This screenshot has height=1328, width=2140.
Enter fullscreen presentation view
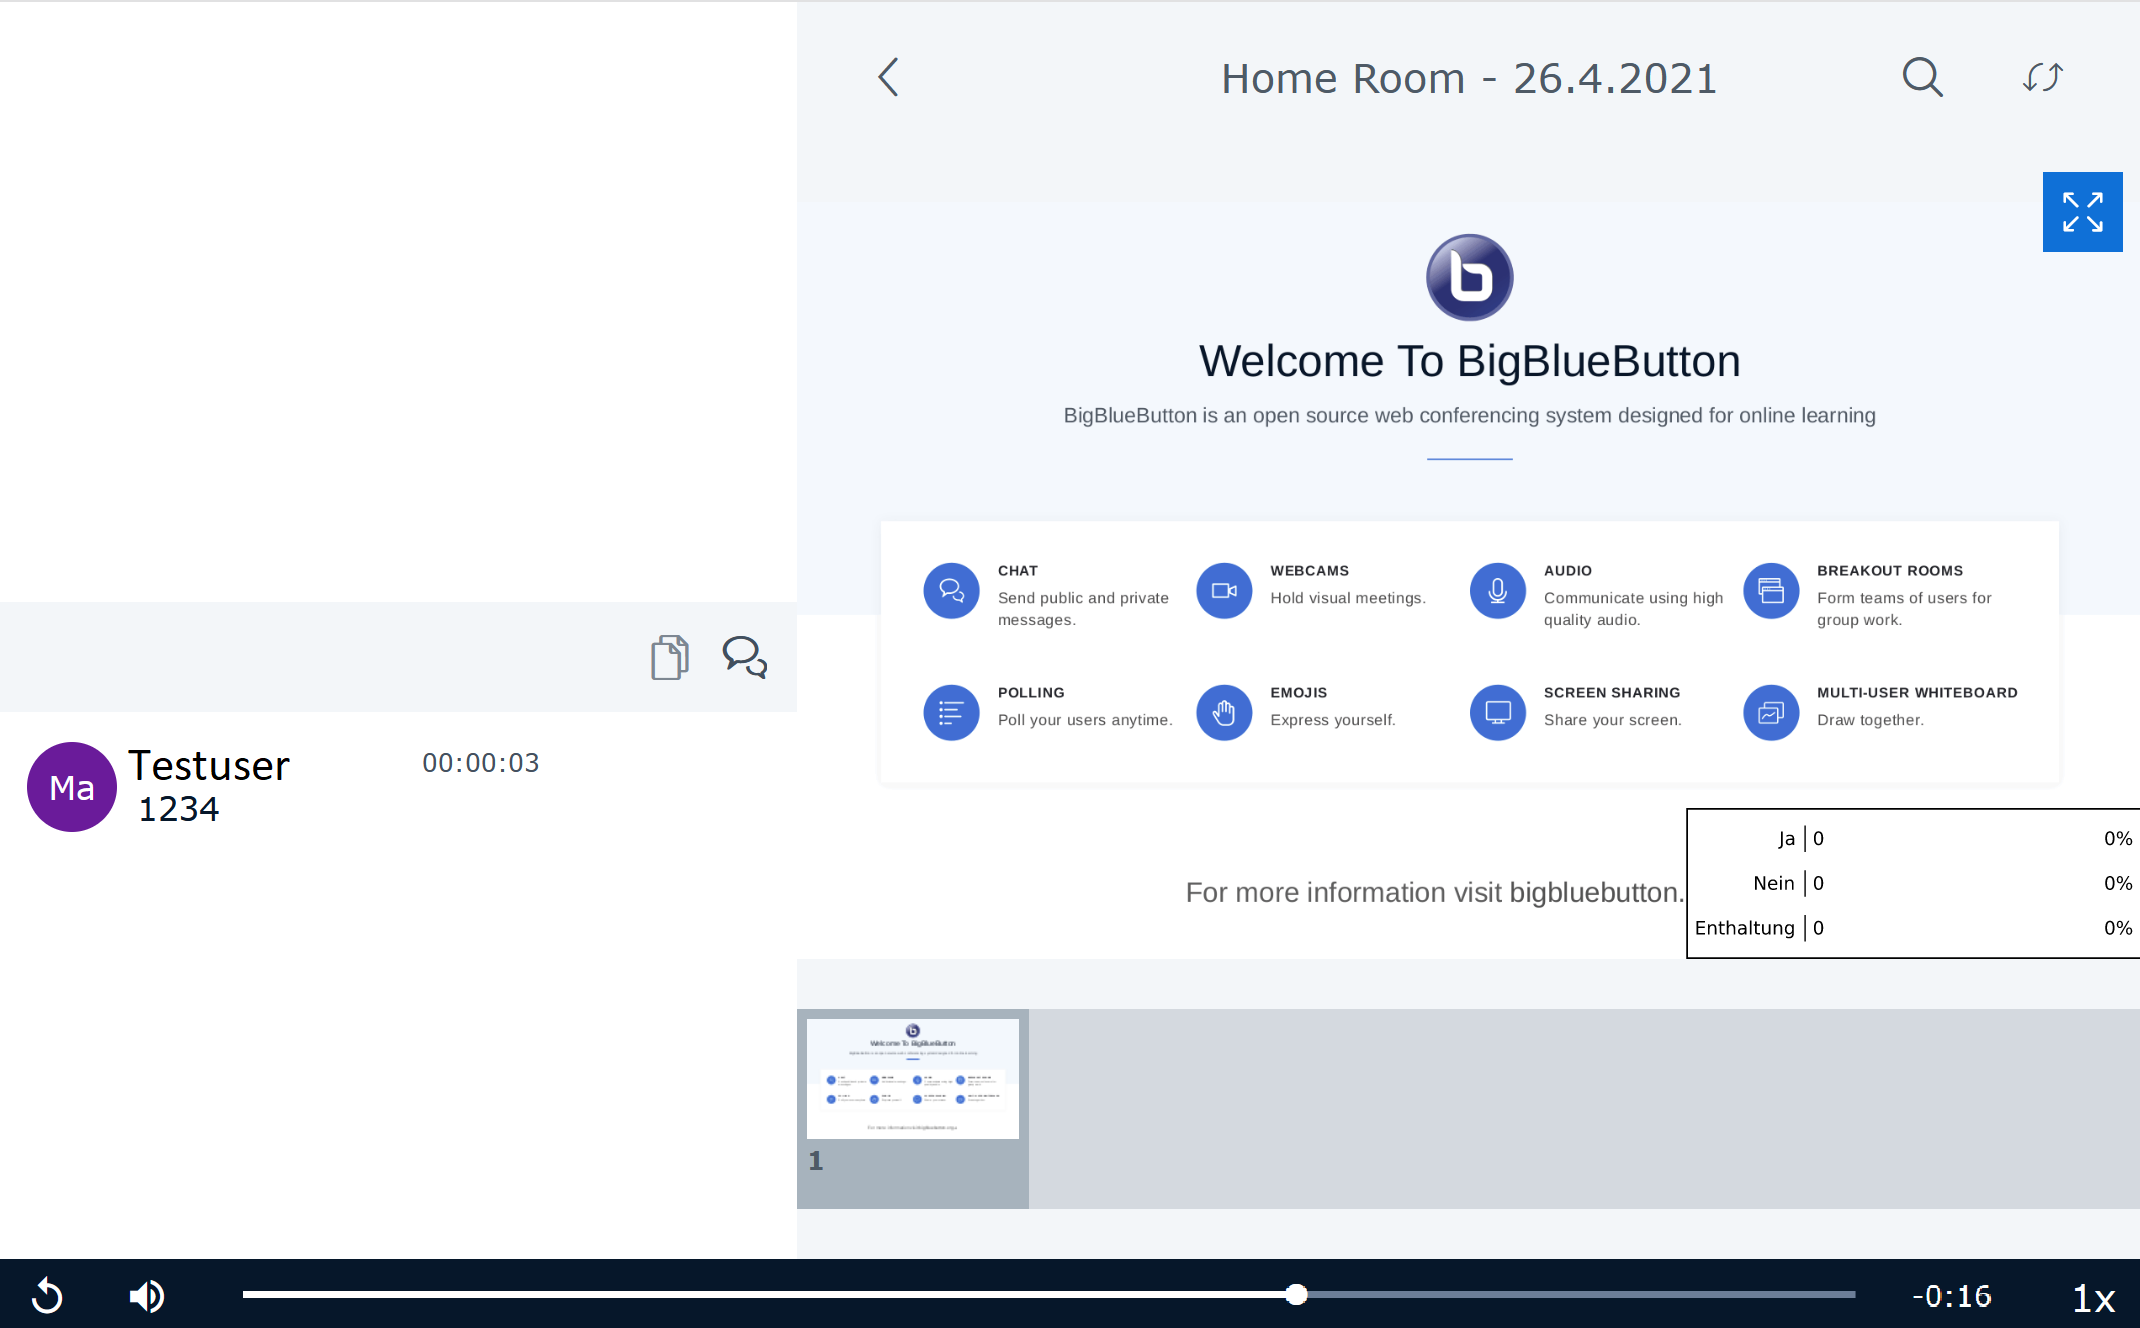[2082, 211]
